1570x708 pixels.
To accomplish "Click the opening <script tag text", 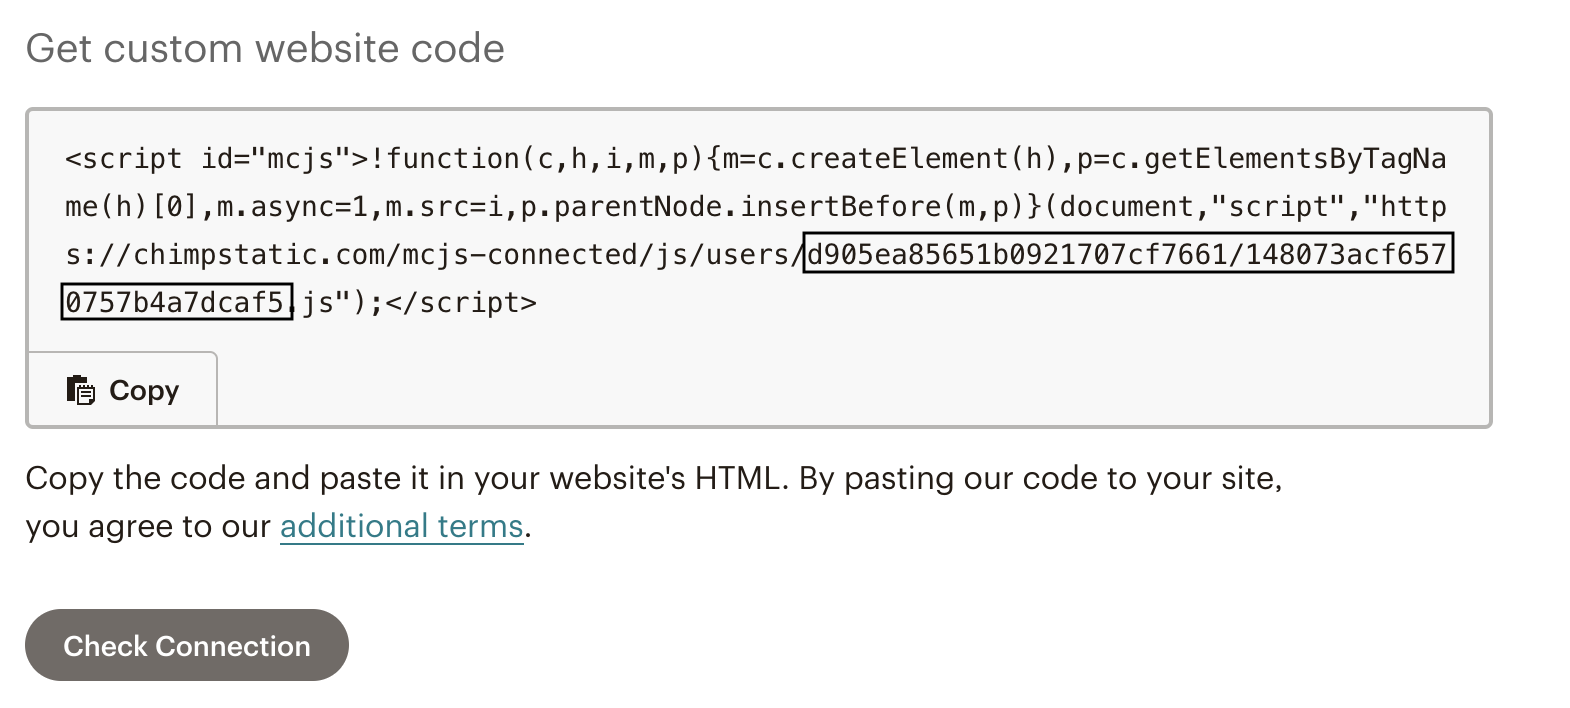I will [124, 159].
